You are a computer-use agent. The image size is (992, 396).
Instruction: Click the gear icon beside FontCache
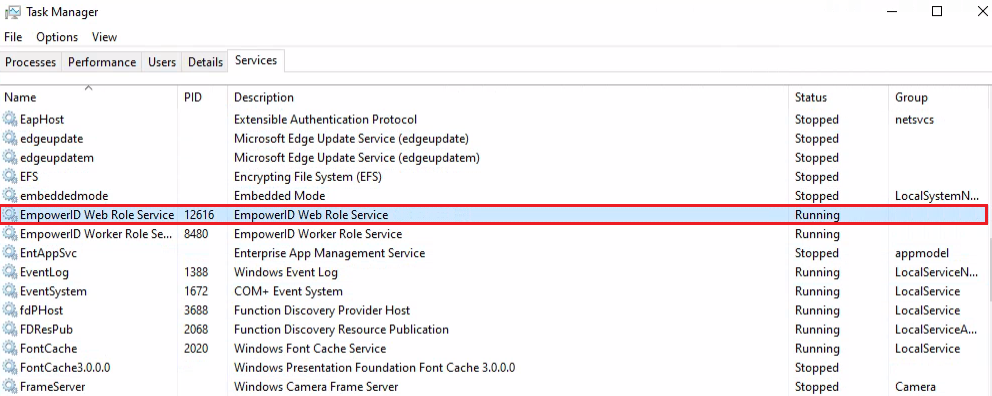tap(10, 349)
